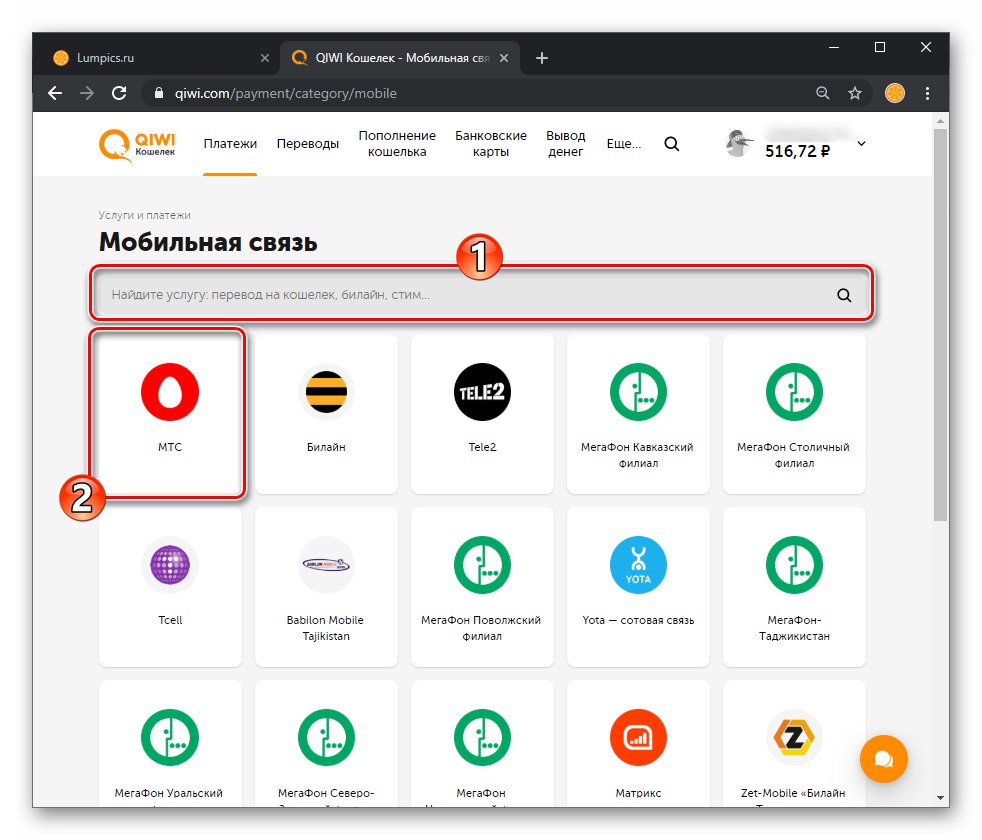Image resolution: width=982 pixels, height=840 pixels.
Task: Open the Chrome three-dot menu
Action: pos(928,93)
